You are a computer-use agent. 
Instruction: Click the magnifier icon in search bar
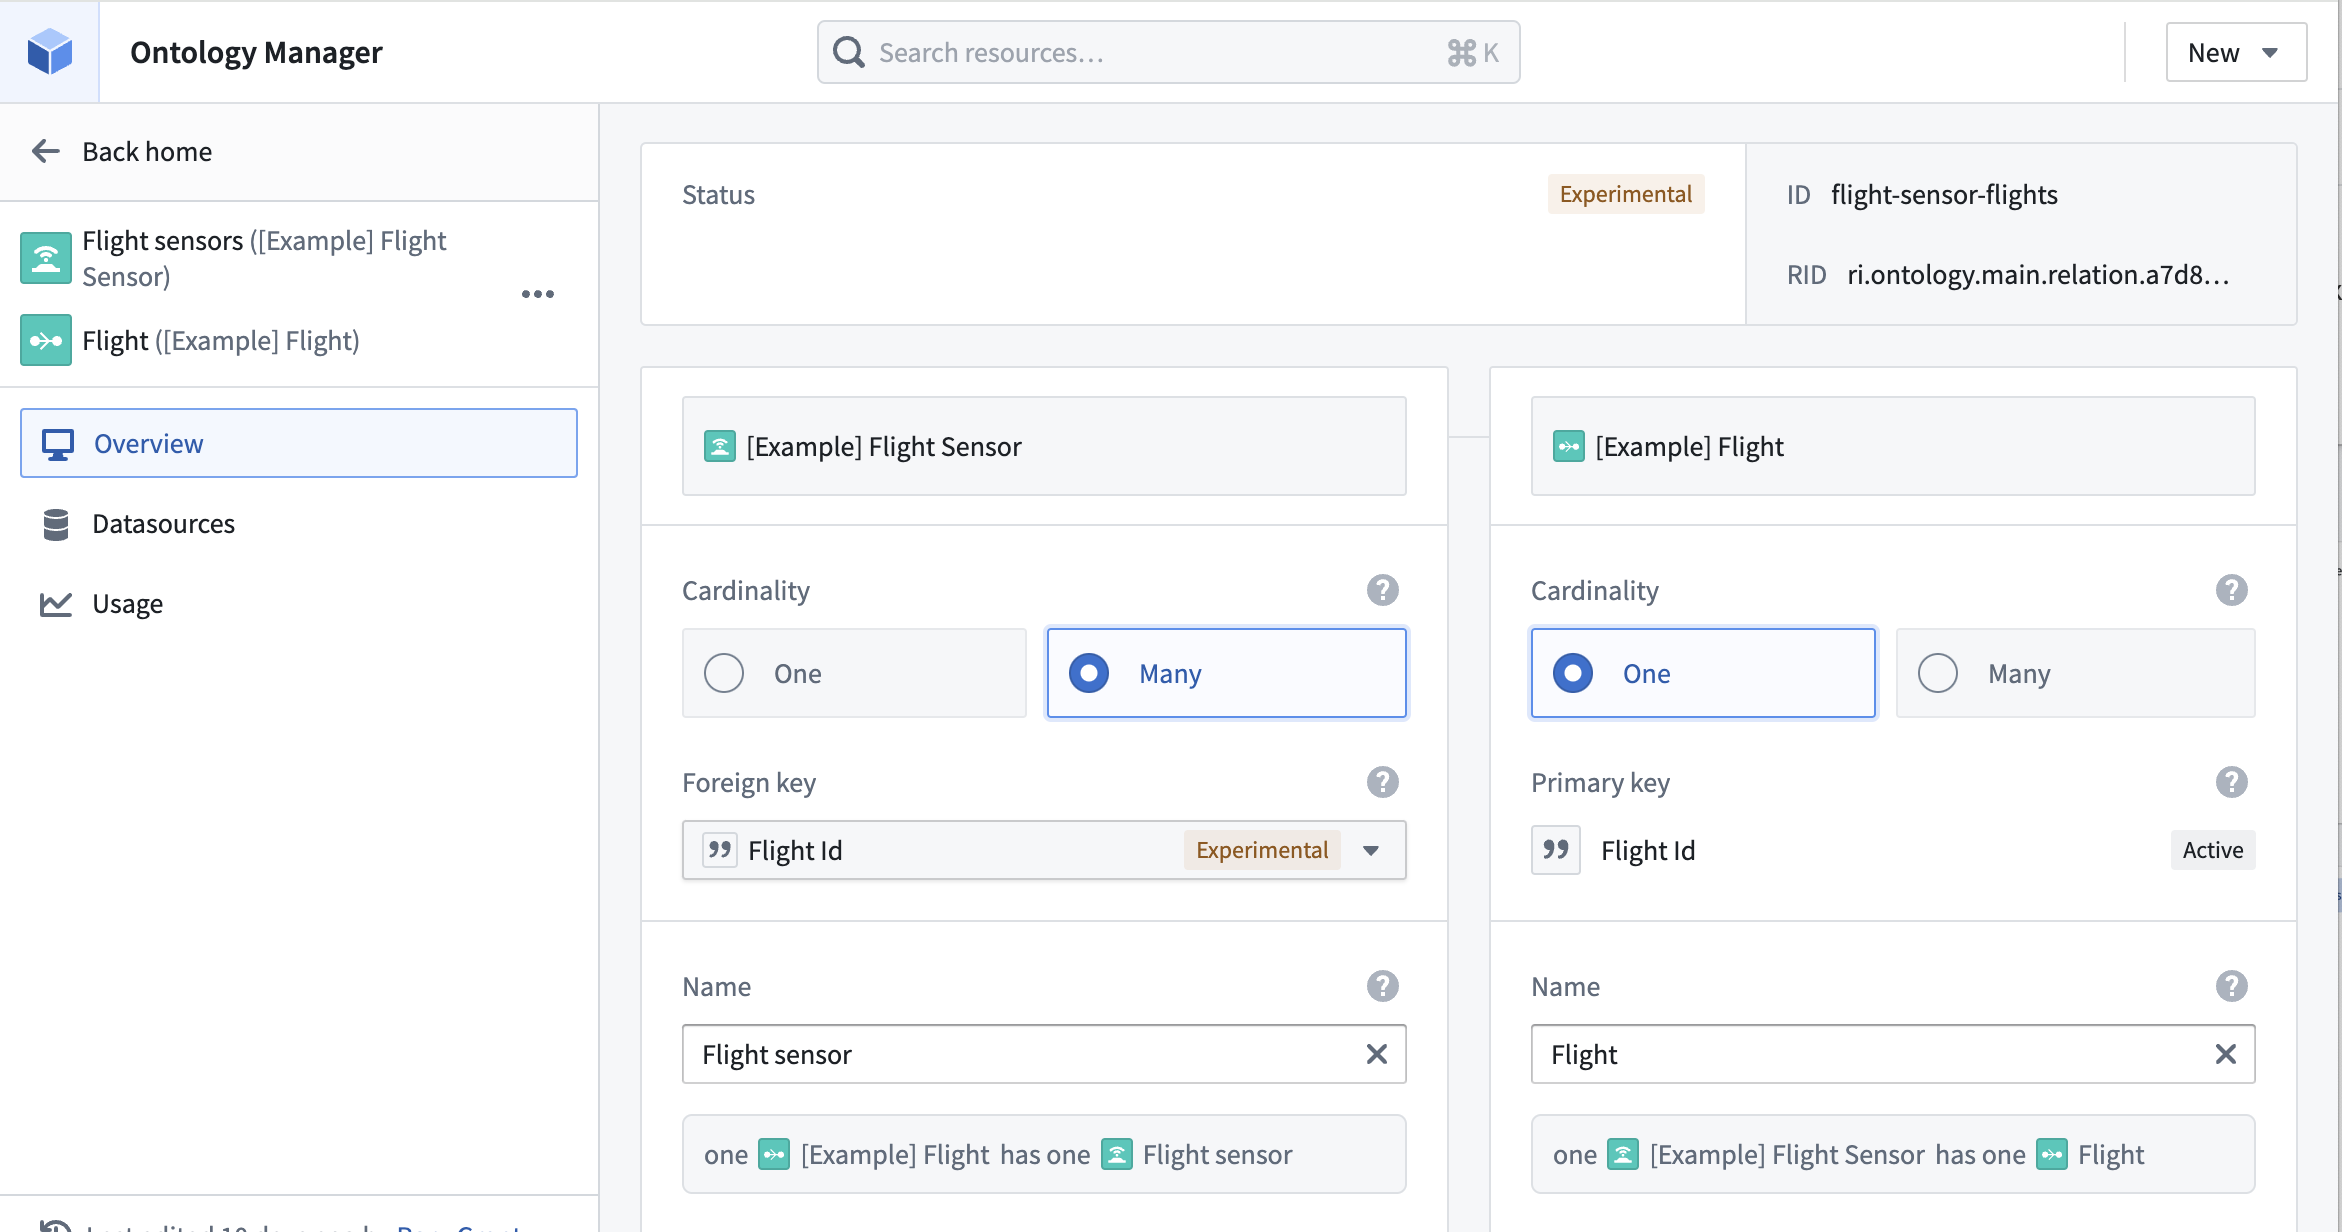(x=849, y=52)
